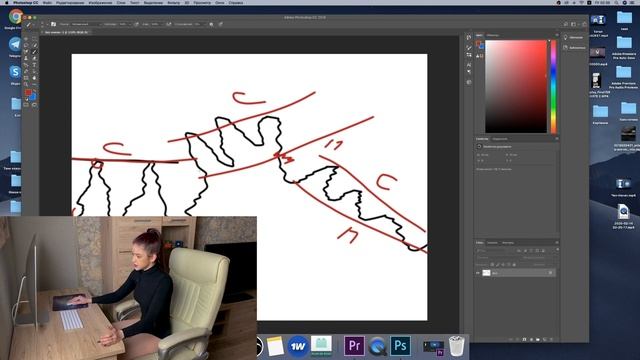Open the History collapsed panel icon

(x=469, y=37)
